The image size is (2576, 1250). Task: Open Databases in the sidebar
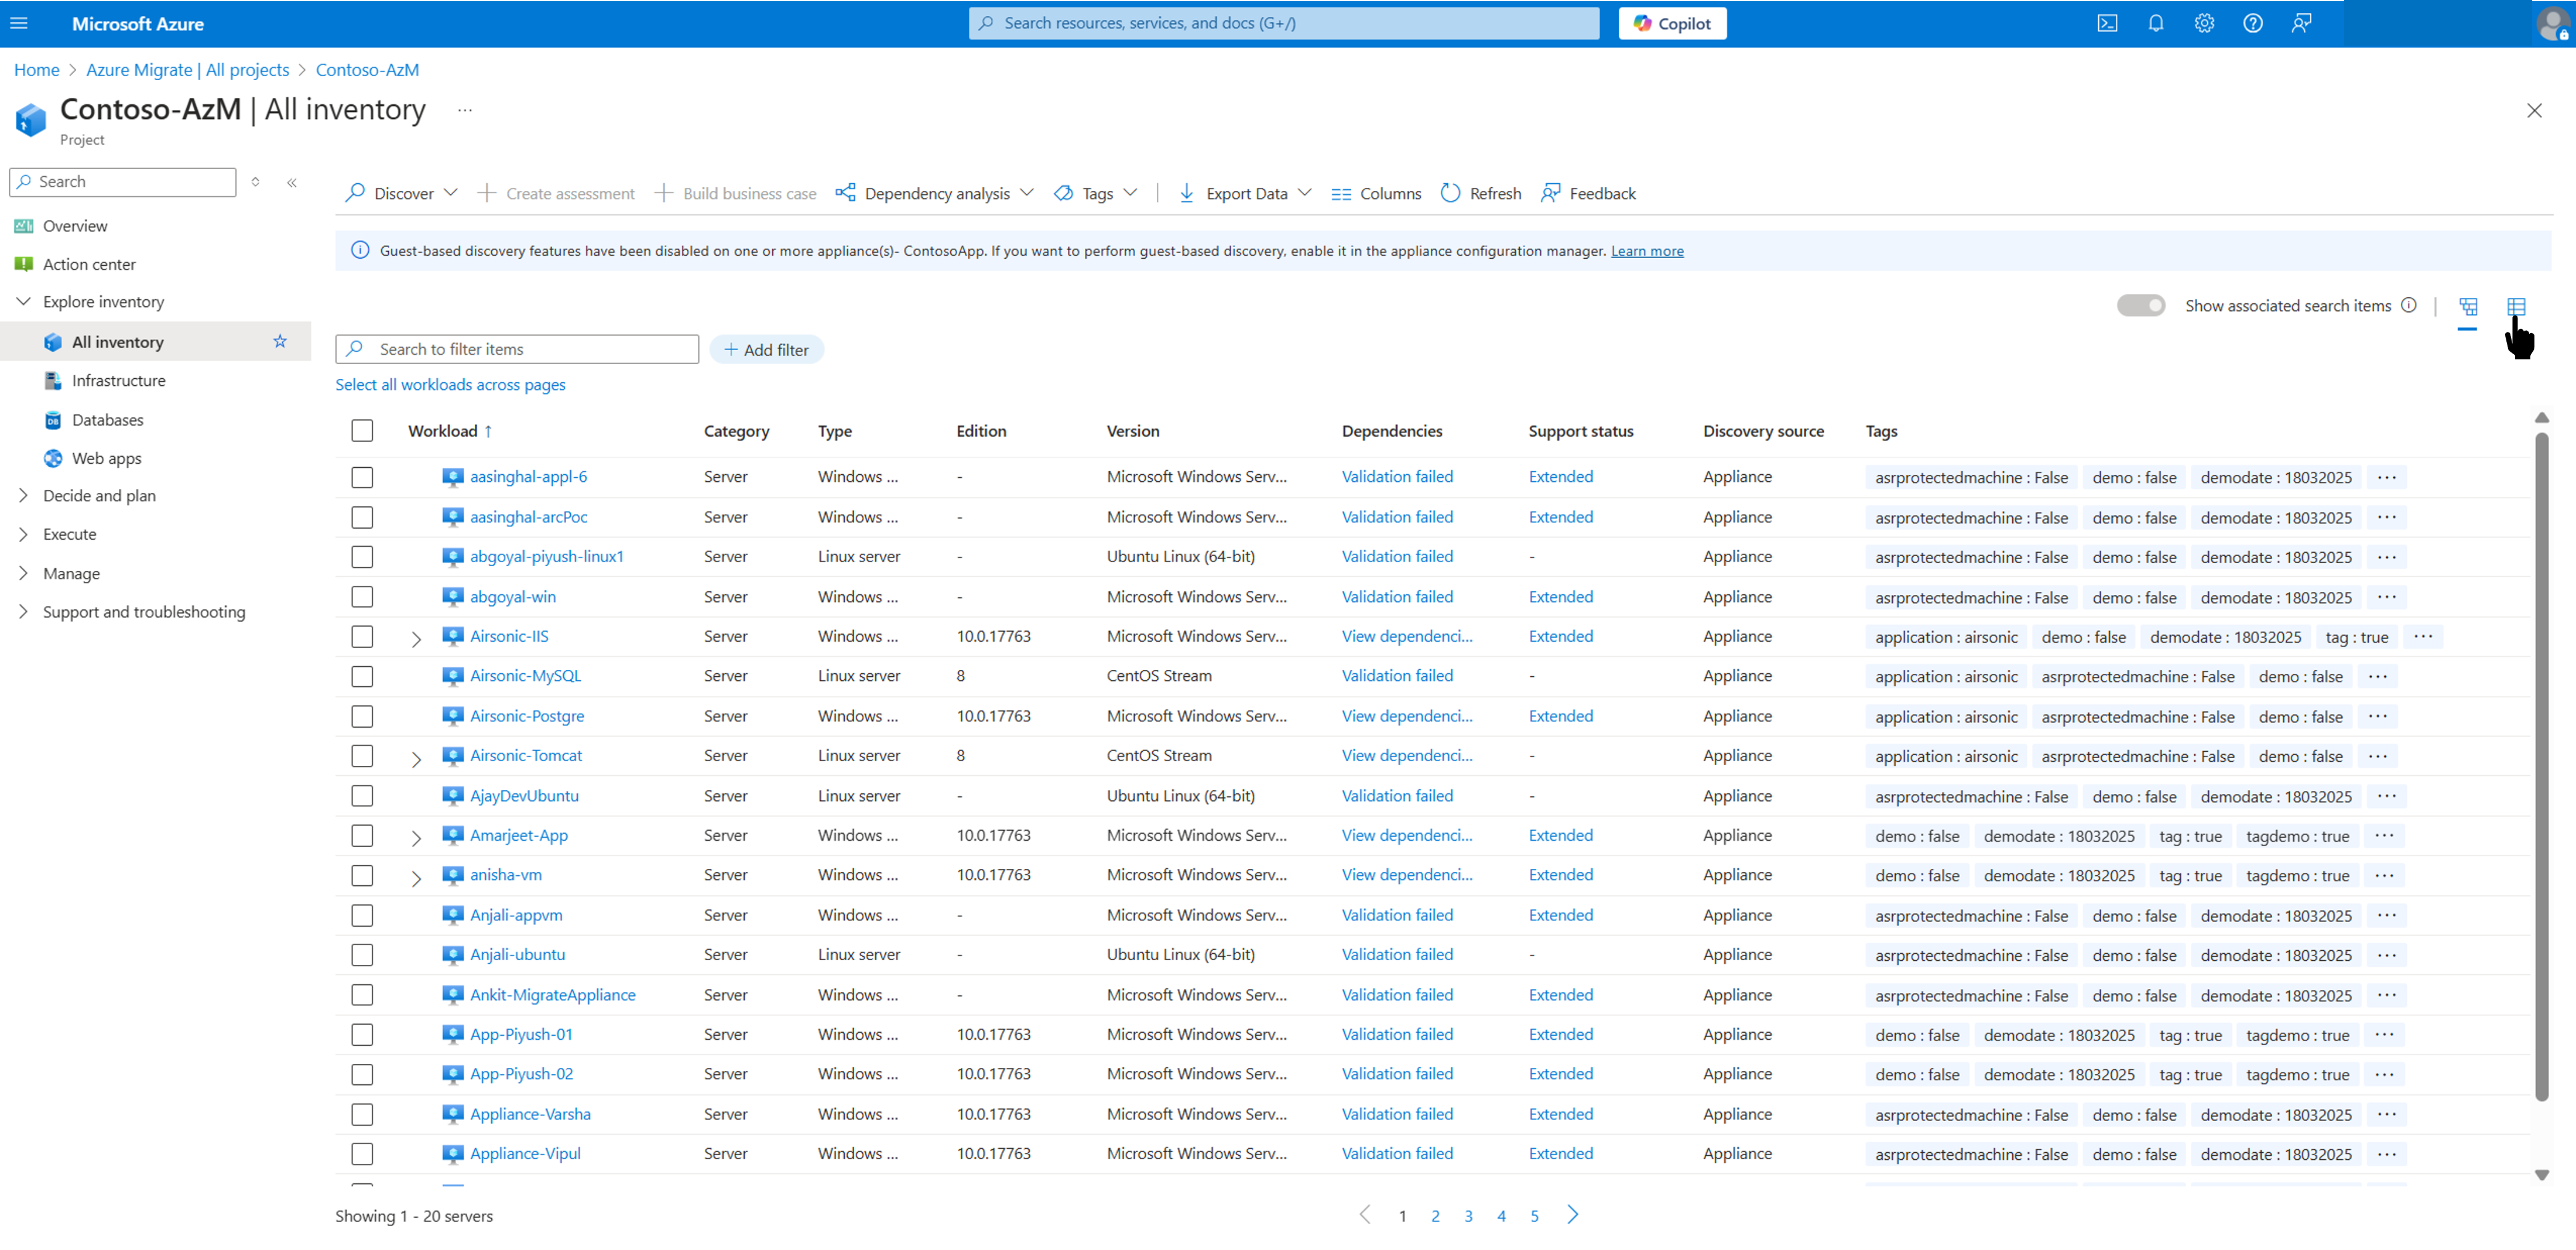click(107, 420)
